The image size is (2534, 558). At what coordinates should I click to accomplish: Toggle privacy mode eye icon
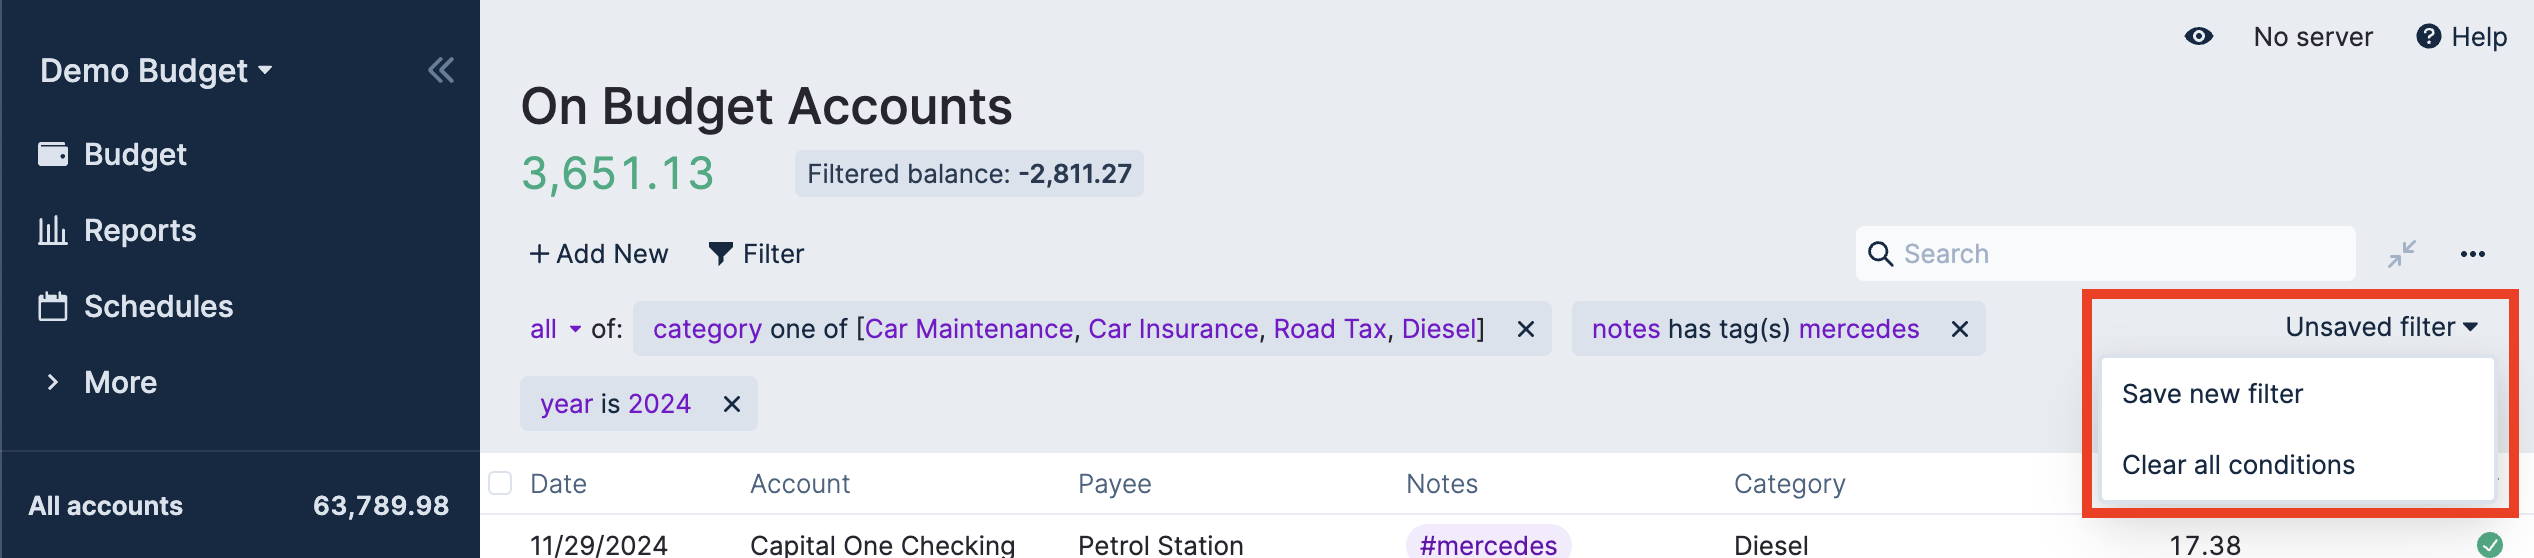click(2198, 37)
